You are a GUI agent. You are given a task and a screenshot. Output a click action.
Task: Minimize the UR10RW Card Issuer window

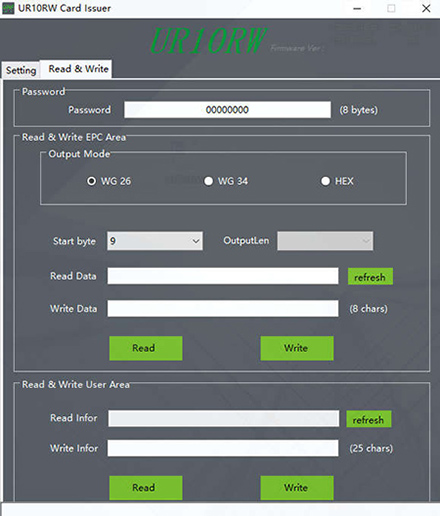click(357, 8)
